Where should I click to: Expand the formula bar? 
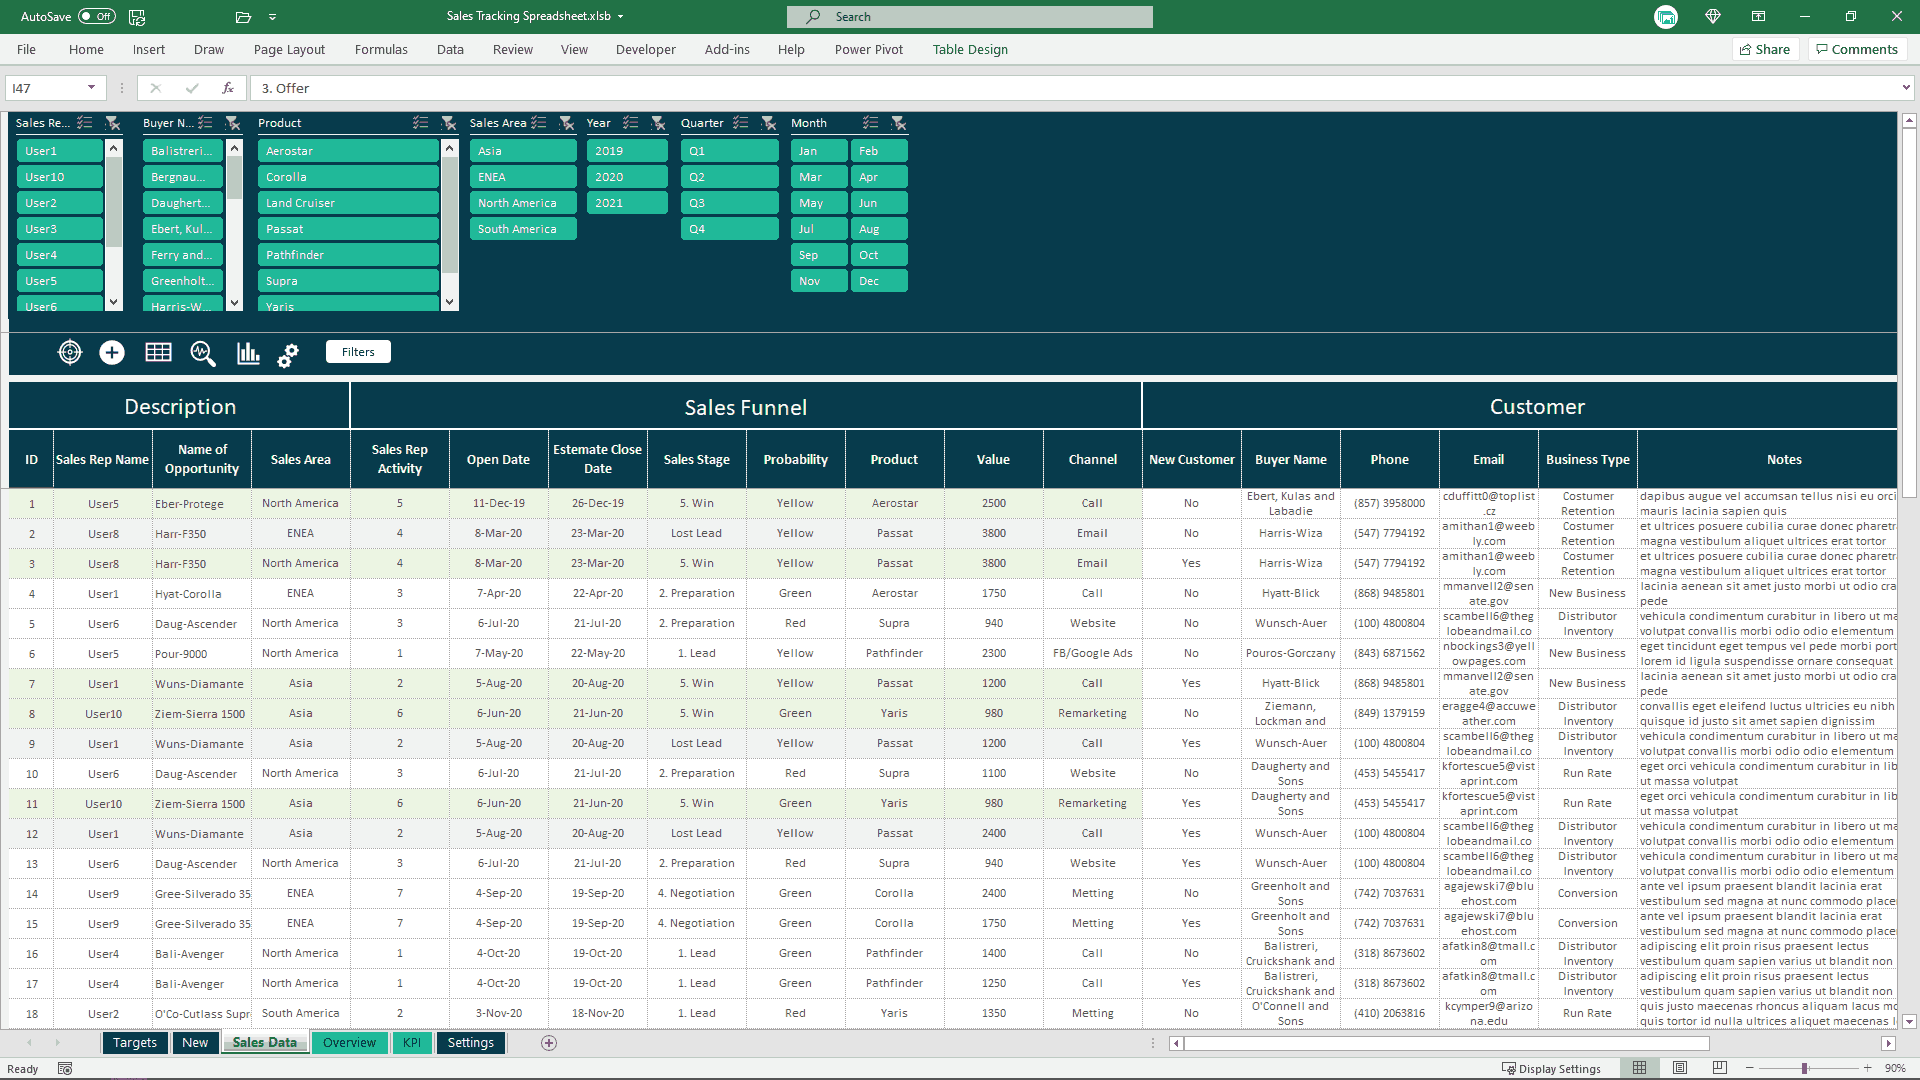click(x=1906, y=88)
